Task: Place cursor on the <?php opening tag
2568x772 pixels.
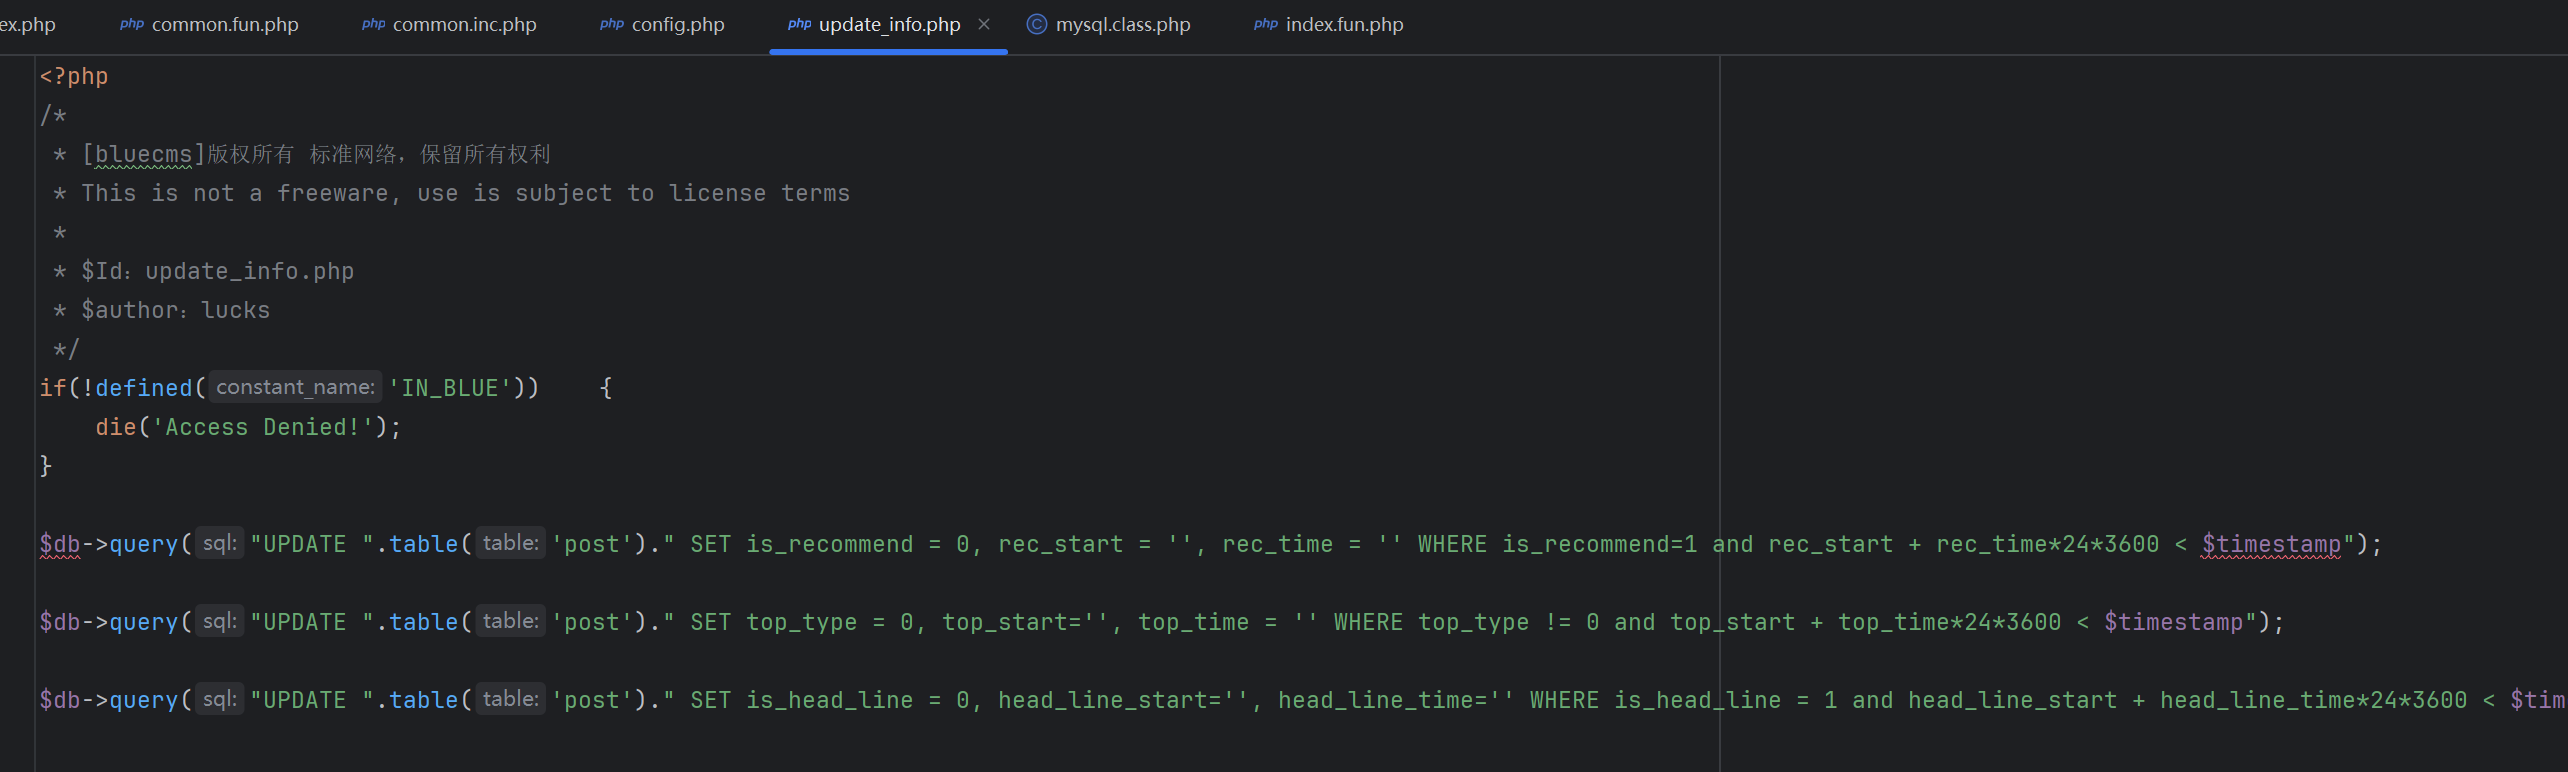Action: coord(74,76)
